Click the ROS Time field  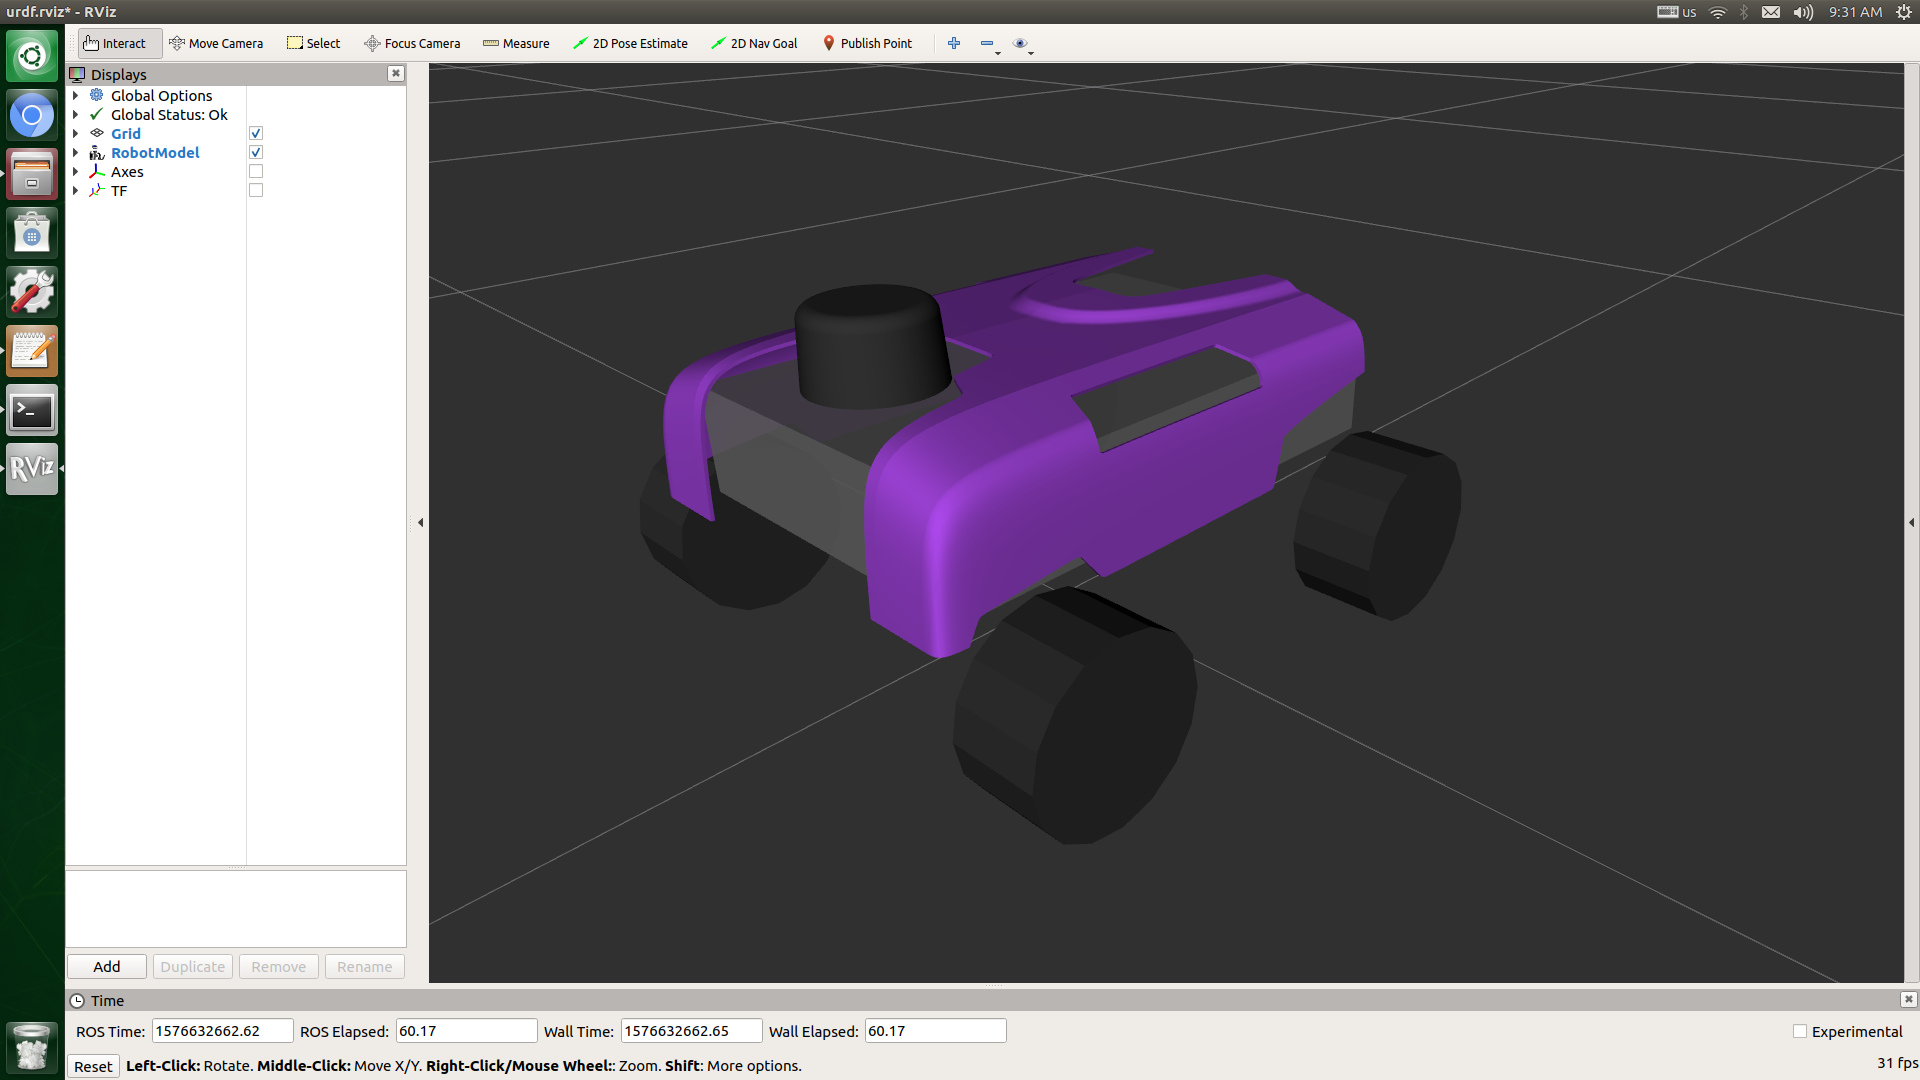click(221, 1031)
